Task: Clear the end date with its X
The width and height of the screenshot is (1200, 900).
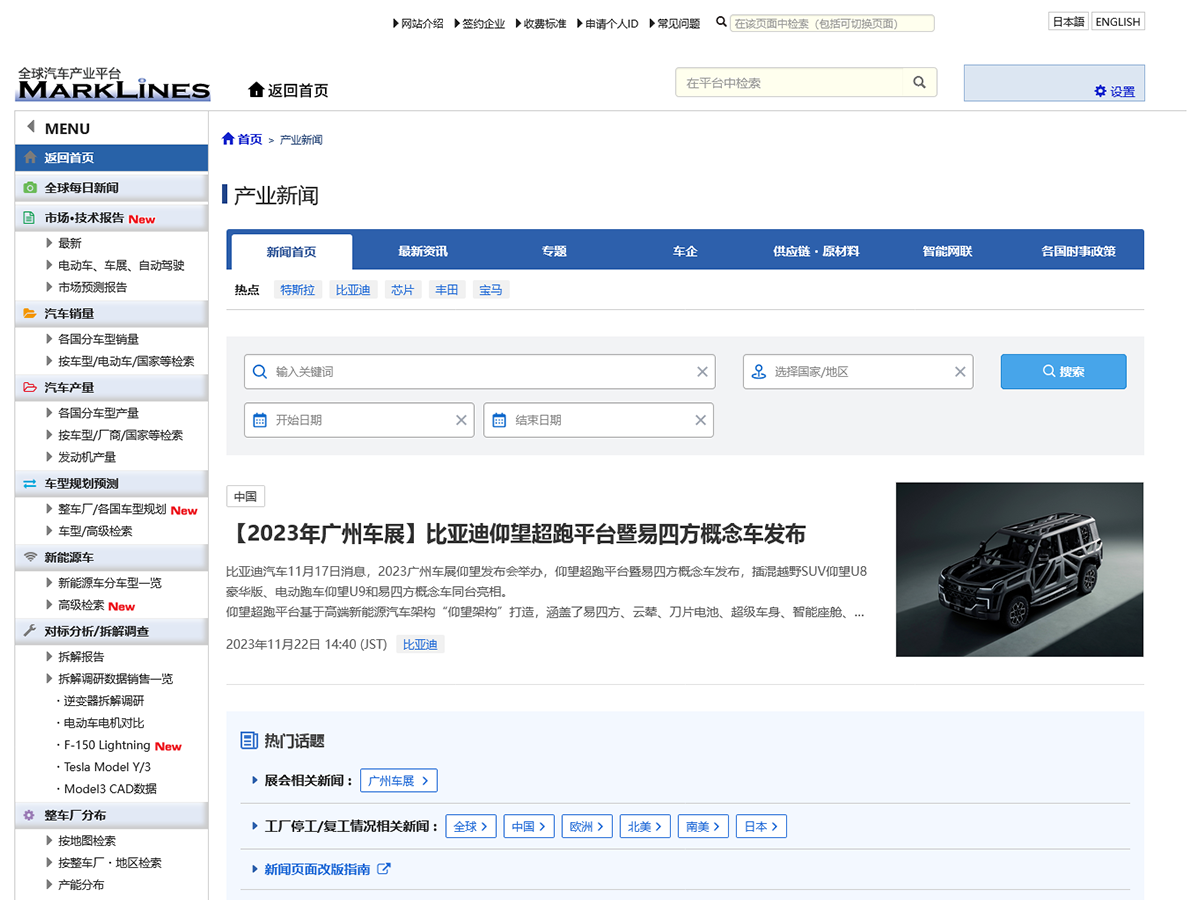Action: click(x=700, y=420)
